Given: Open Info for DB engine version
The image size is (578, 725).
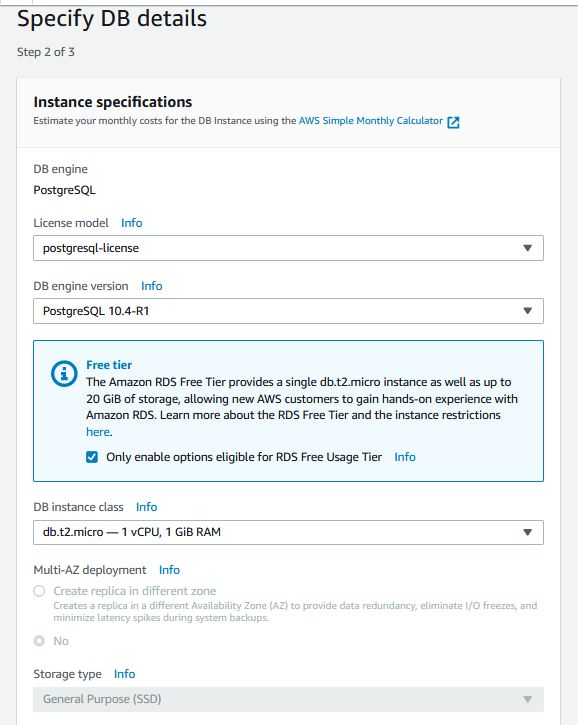Looking at the screenshot, I should point(152,286).
